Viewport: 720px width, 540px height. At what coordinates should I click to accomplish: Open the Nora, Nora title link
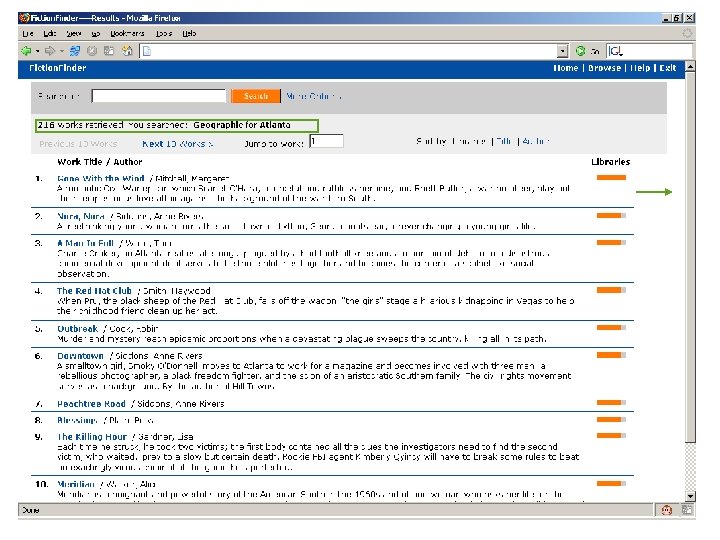coord(81,216)
